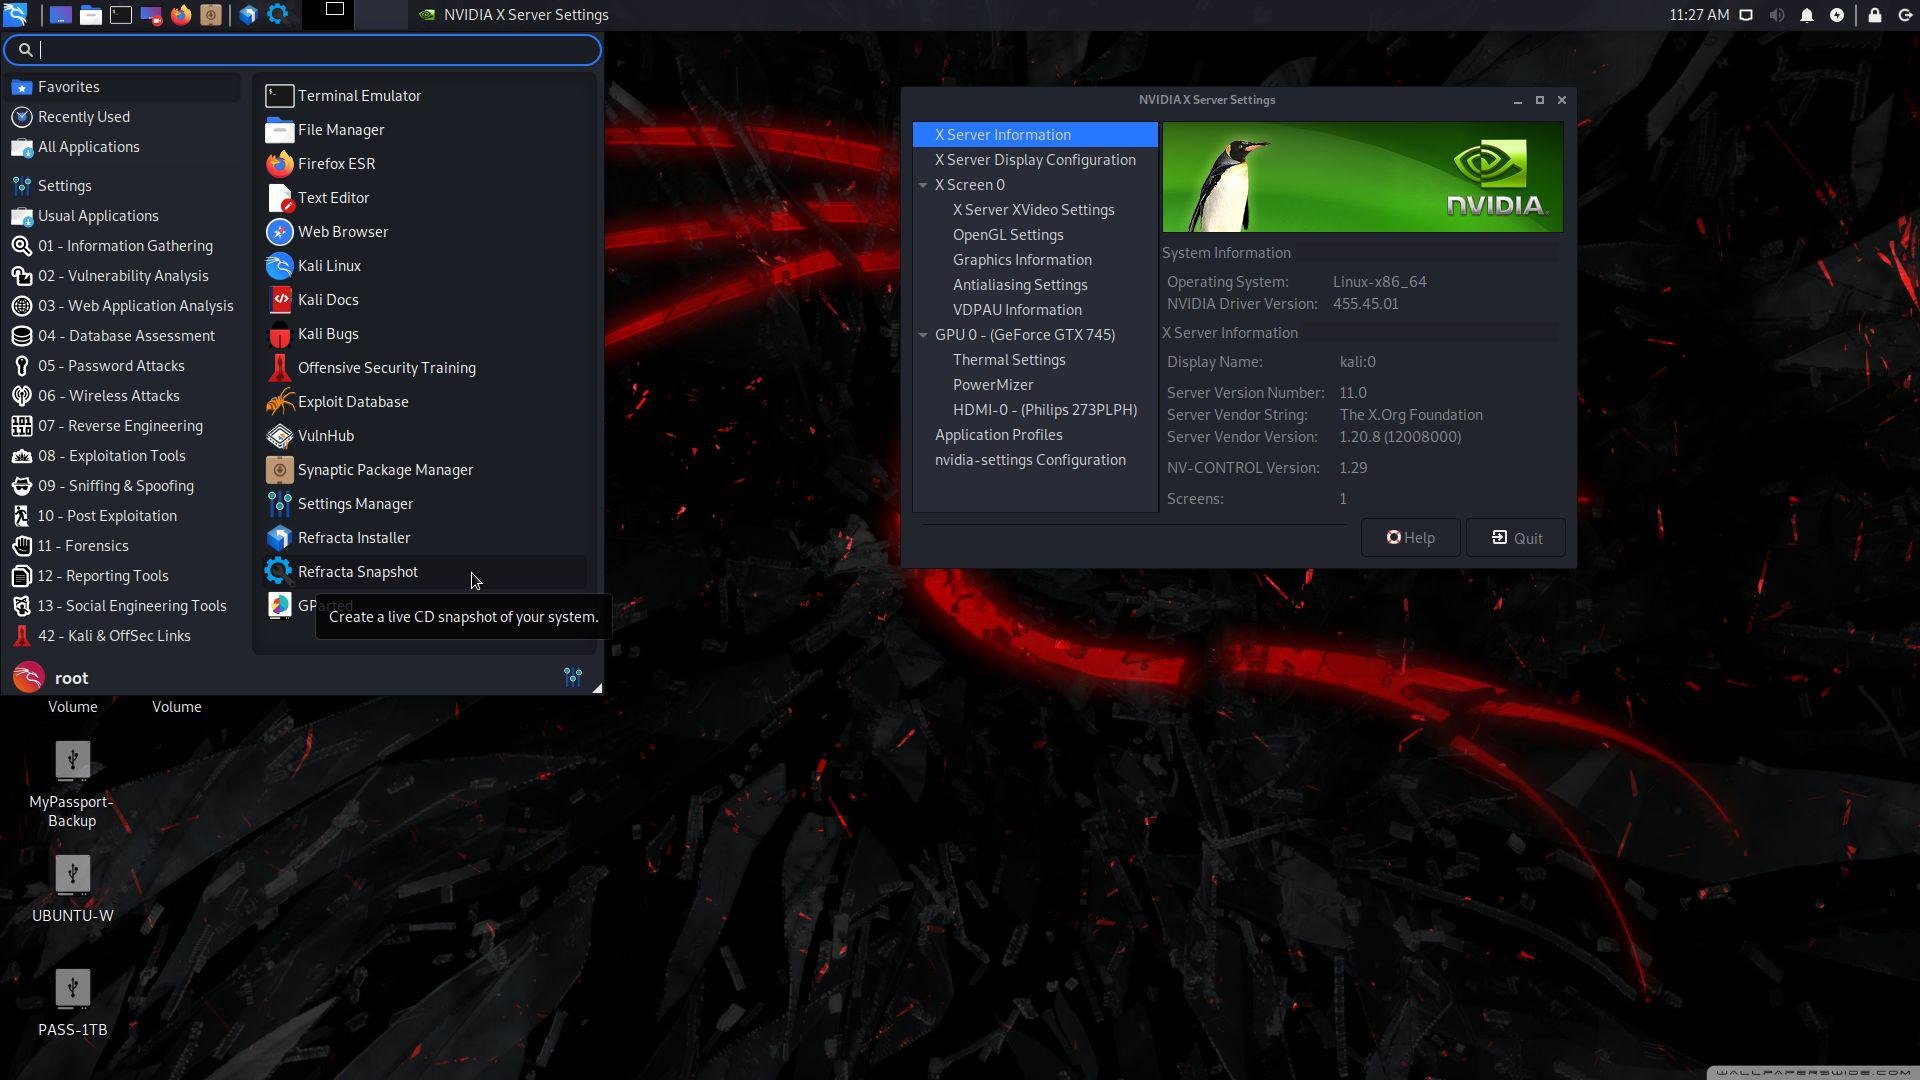Screen dimensions: 1920x1080
Task: Open Exploit Database shortcut
Action: (352, 402)
